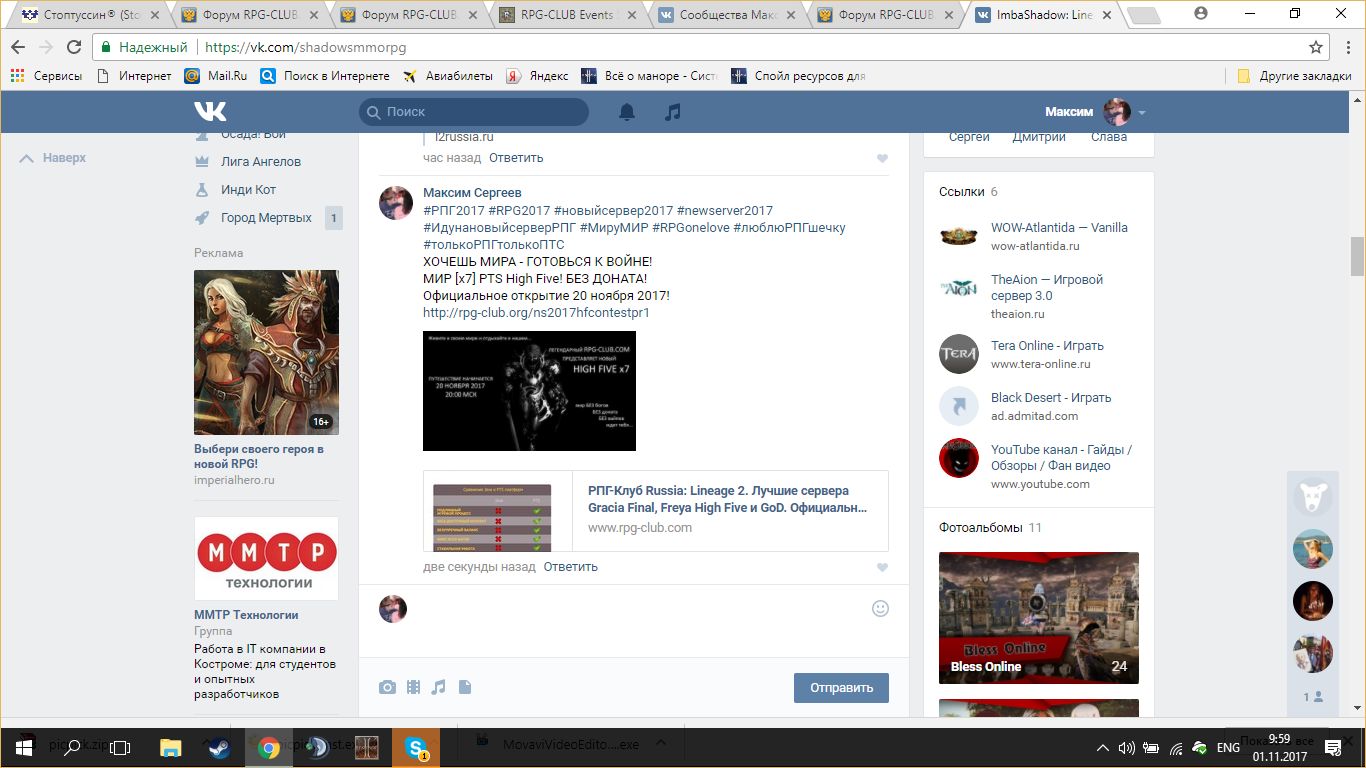Click Ответить under the час назад comment

click(516, 158)
